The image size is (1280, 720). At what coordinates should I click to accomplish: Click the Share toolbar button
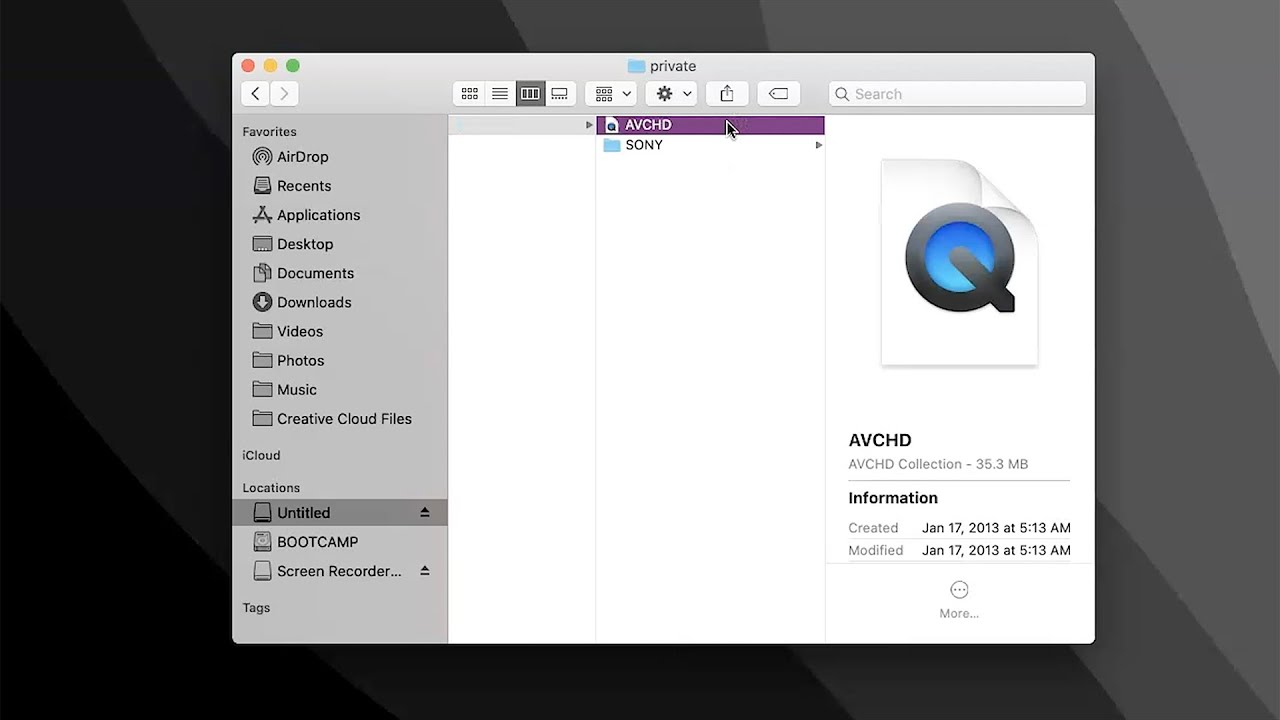click(x=727, y=93)
